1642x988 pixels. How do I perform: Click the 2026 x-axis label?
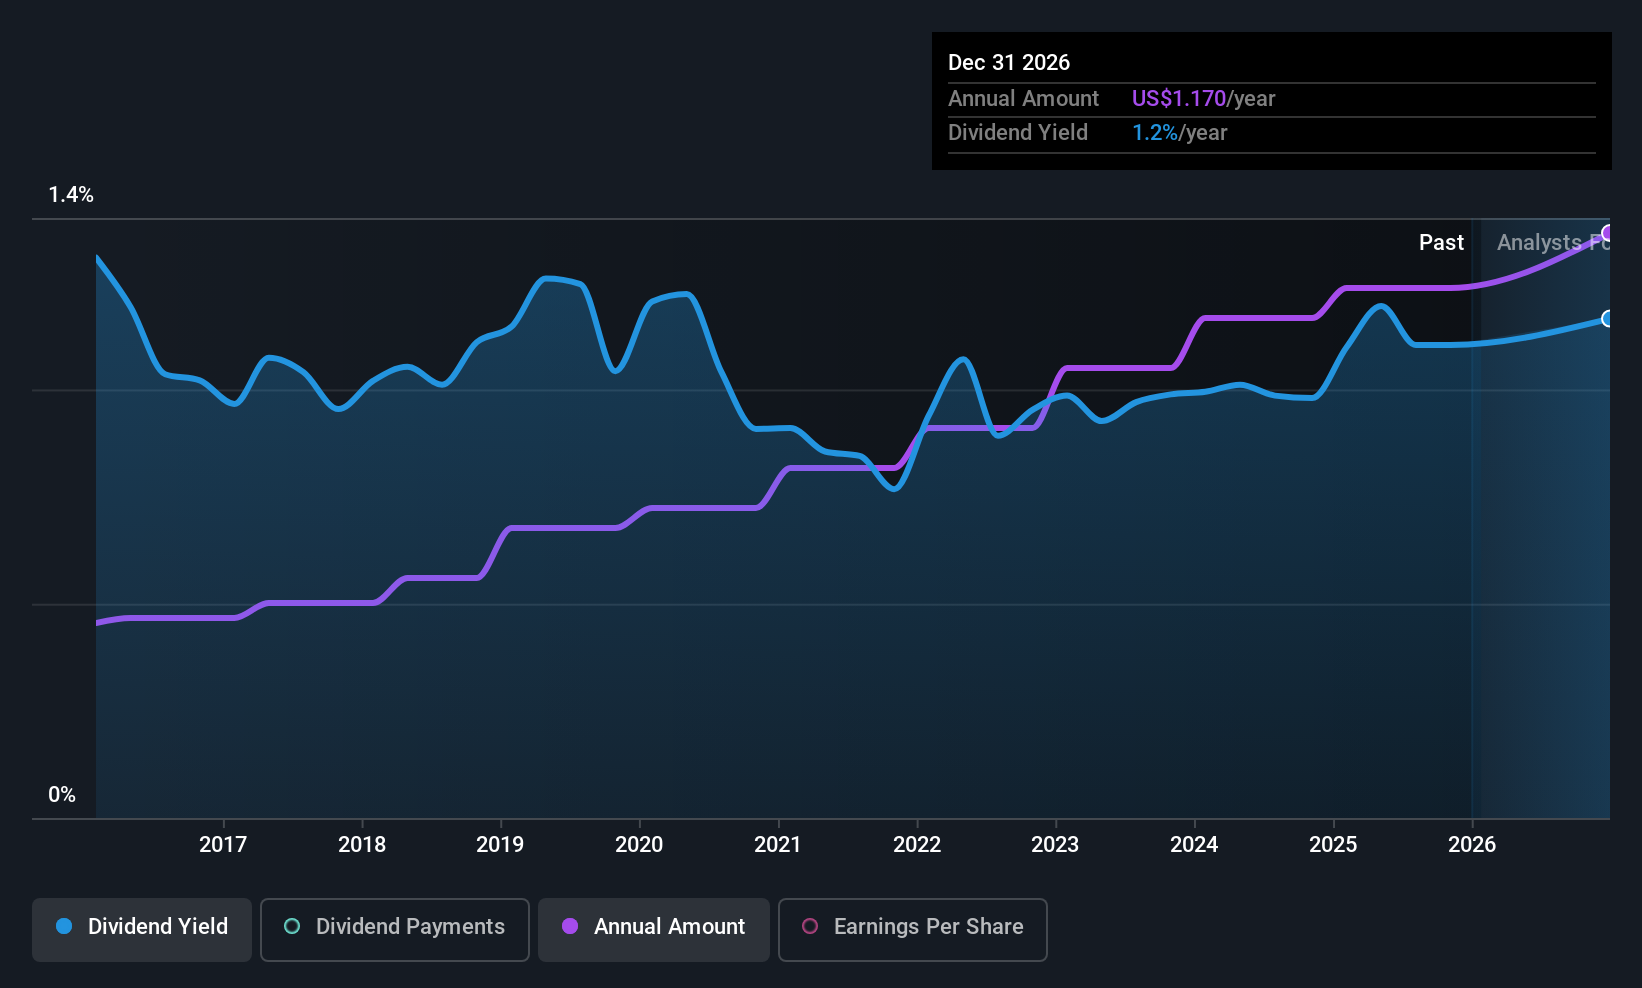tap(1472, 844)
